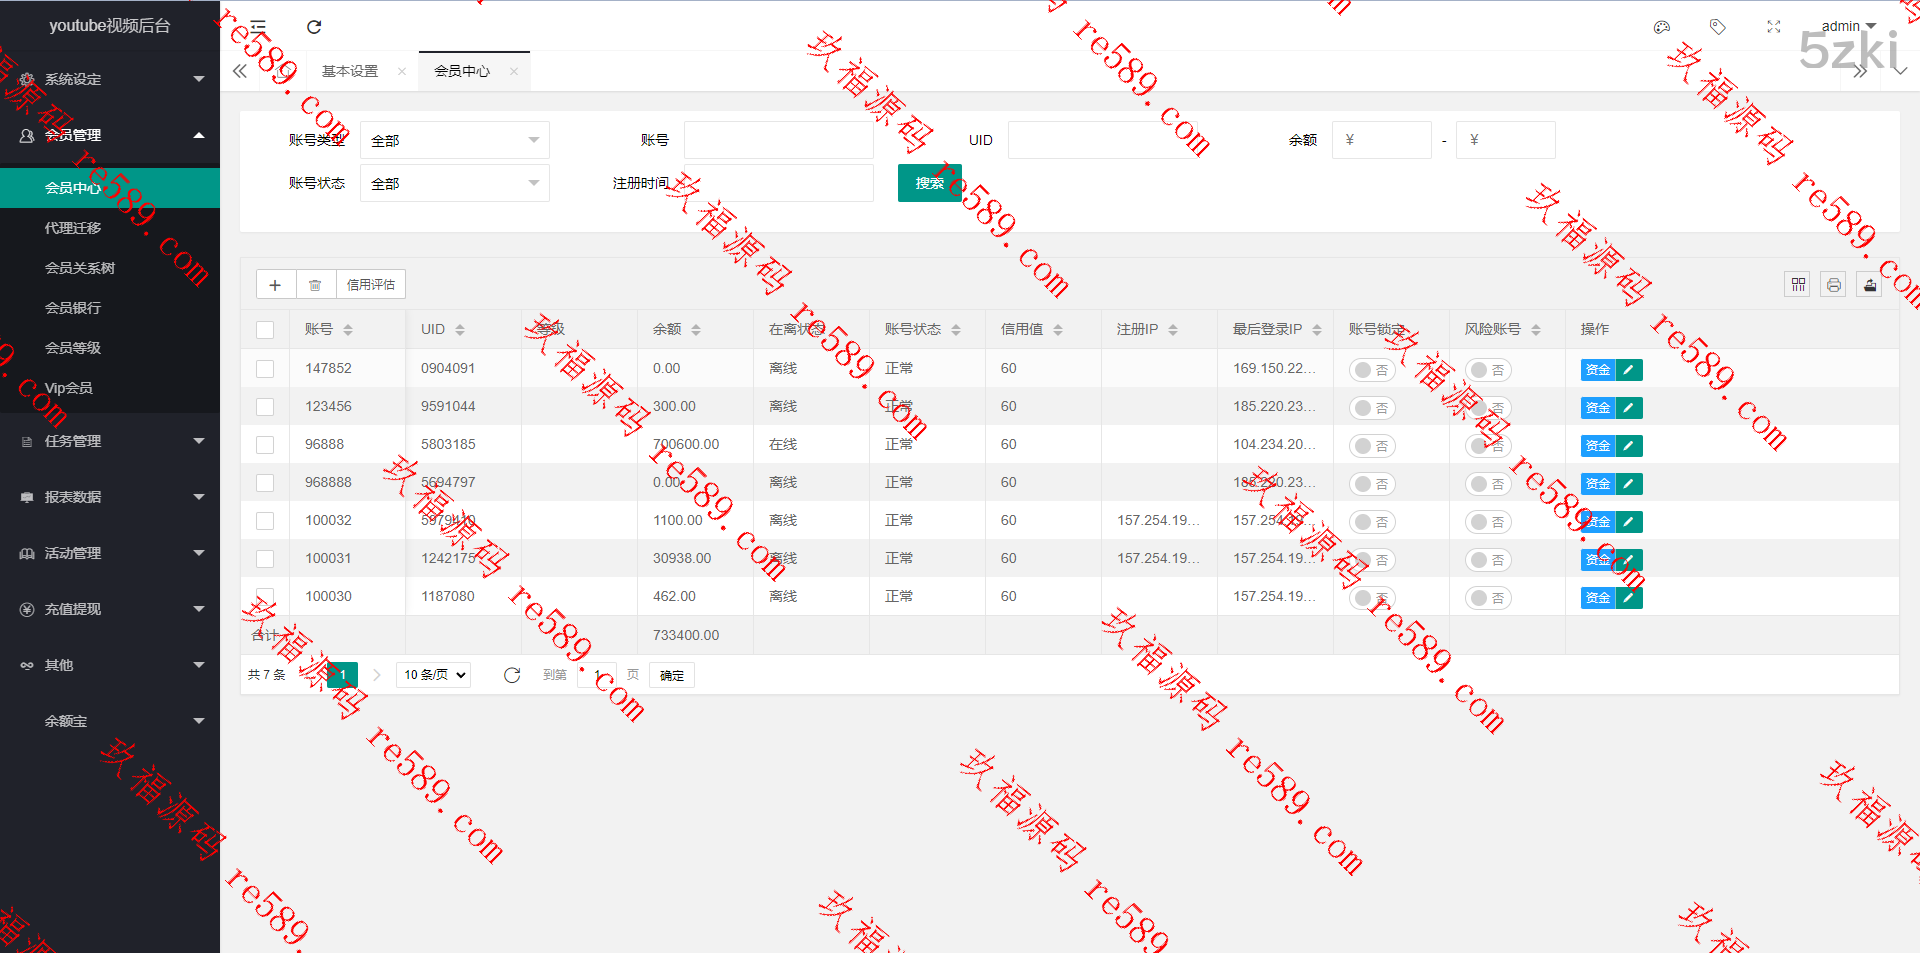Click the plus add-member icon button

click(x=275, y=285)
